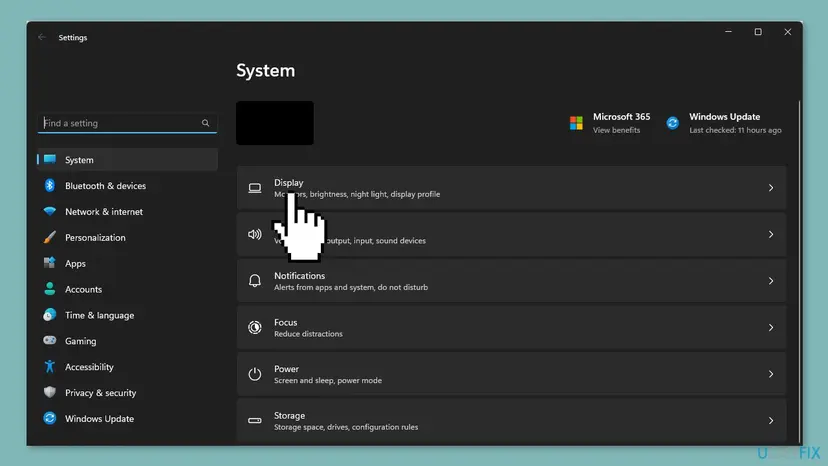Screen dimensions: 828x466
Task: Open Gaming section
Action: [x=127, y=341]
